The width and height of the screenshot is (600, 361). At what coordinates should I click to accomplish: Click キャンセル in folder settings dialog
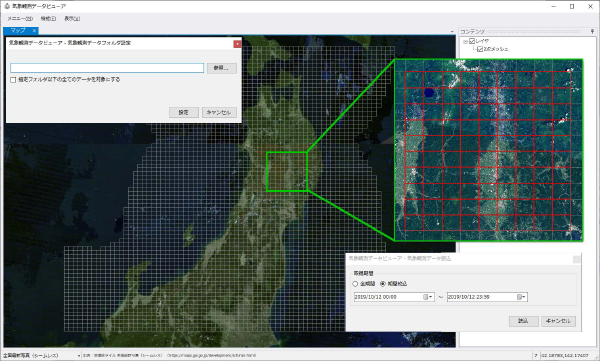(219, 112)
